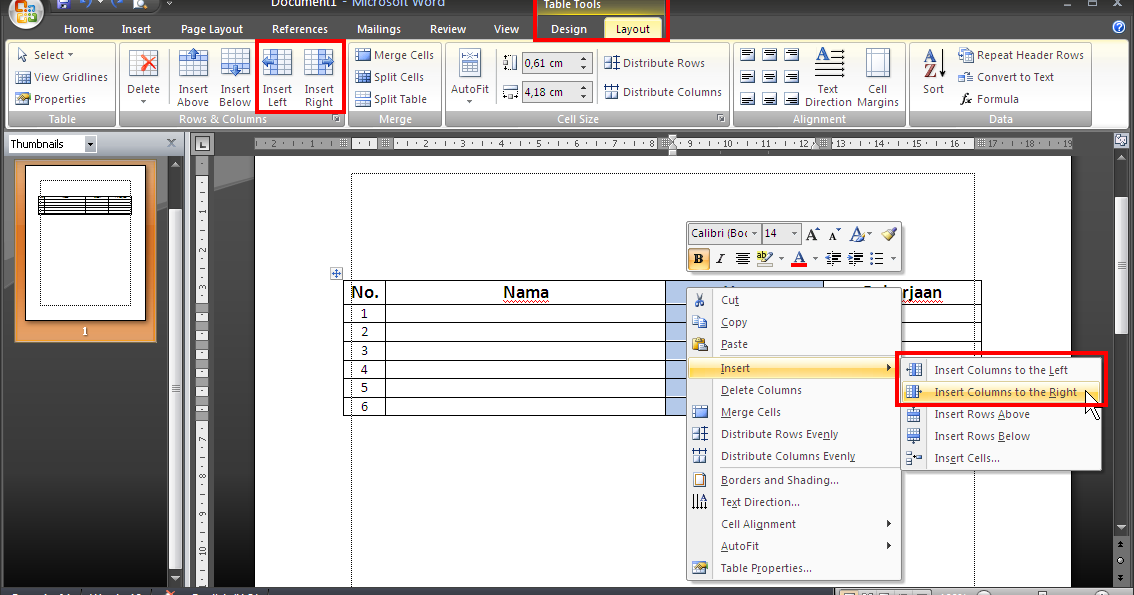1134x595 pixels.
Task: Click the text highlight color button
Action: click(764, 258)
